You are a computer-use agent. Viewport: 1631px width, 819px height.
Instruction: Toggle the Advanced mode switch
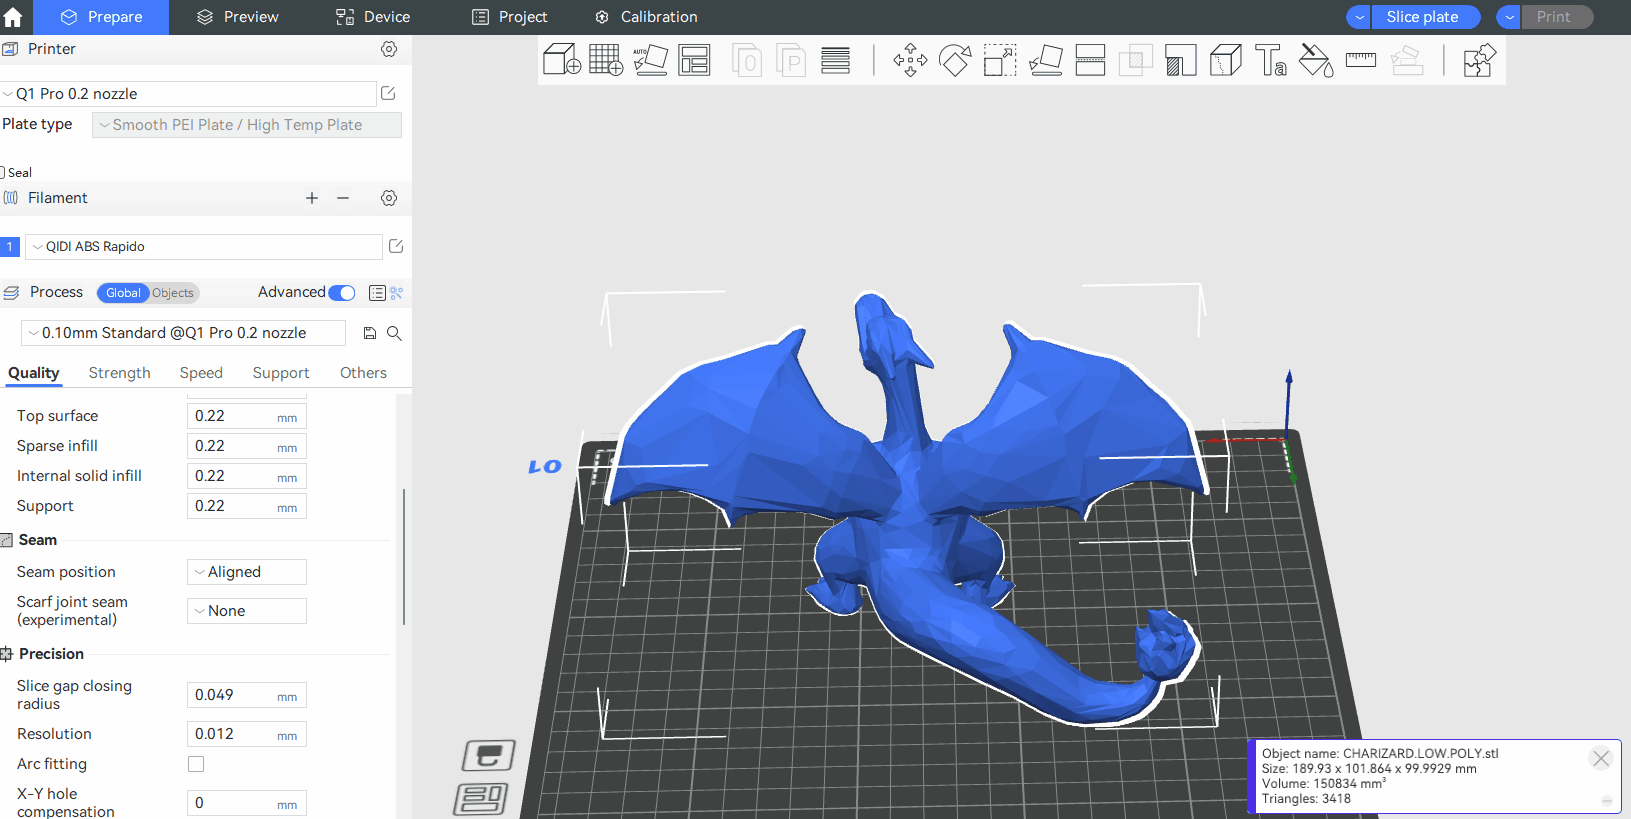click(x=342, y=293)
